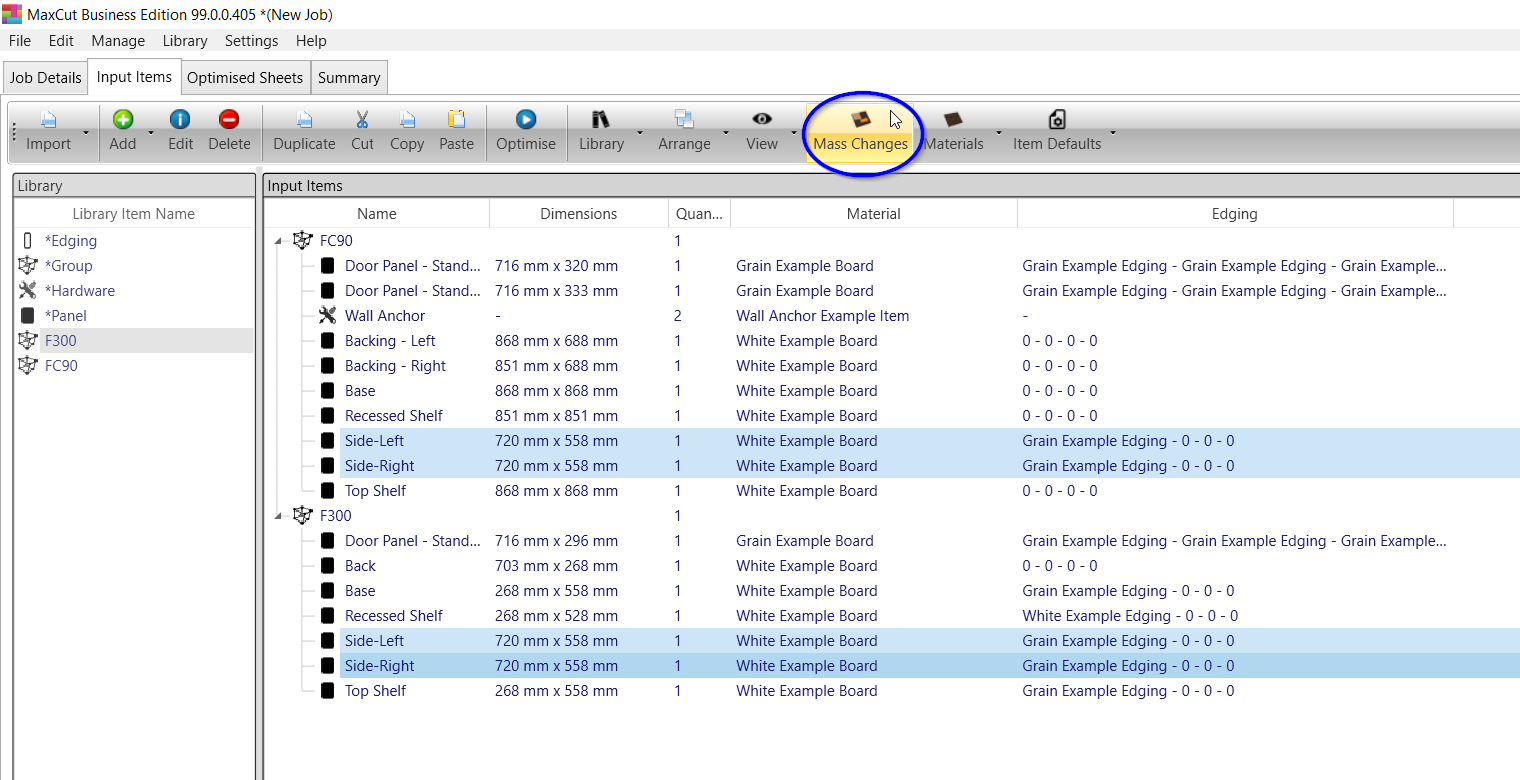Open the Help menu
This screenshot has height=780, width=1520.
coord(311,41)
